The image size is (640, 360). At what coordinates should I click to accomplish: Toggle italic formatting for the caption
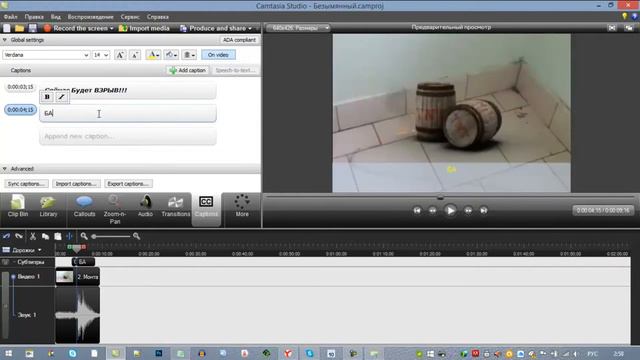click(x=61, y=97)
